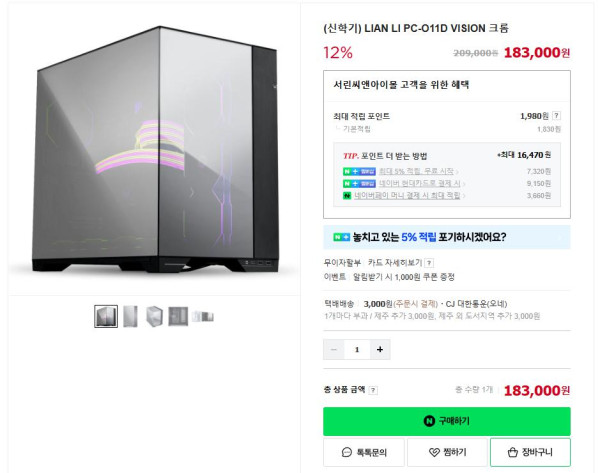600x473 pixels.
Task: Select the third product thumbnail
Action: point(154,316)
